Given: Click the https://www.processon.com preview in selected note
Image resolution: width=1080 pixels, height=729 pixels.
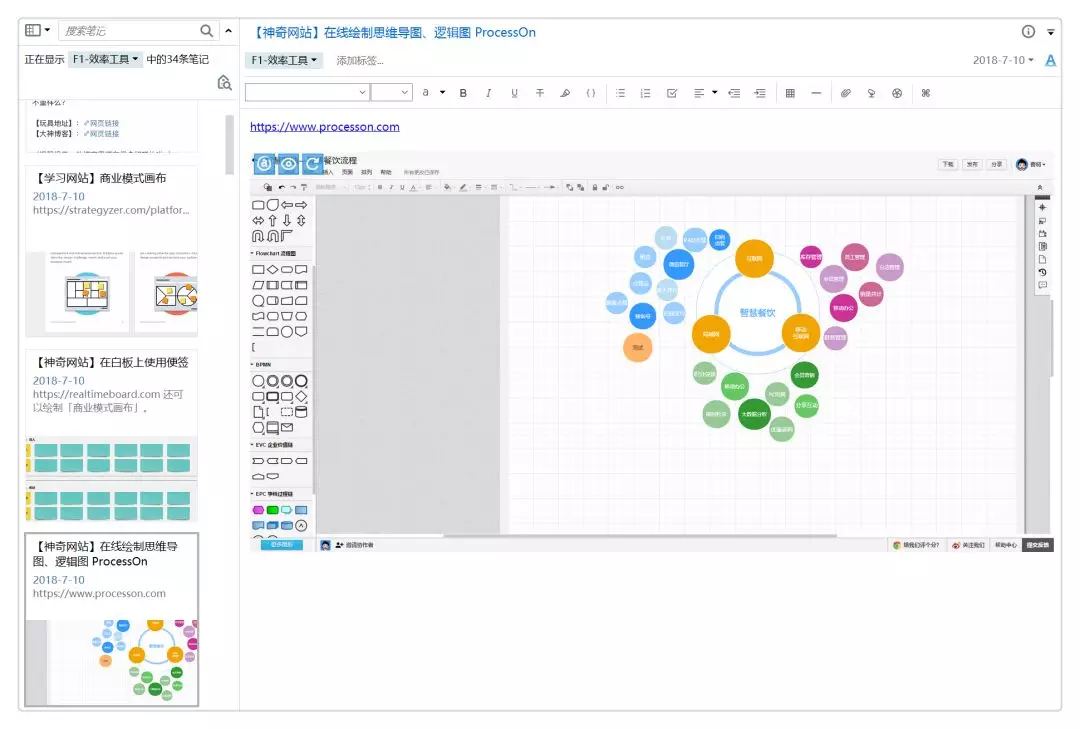Looking at the screenshot, I should point(99,593).
